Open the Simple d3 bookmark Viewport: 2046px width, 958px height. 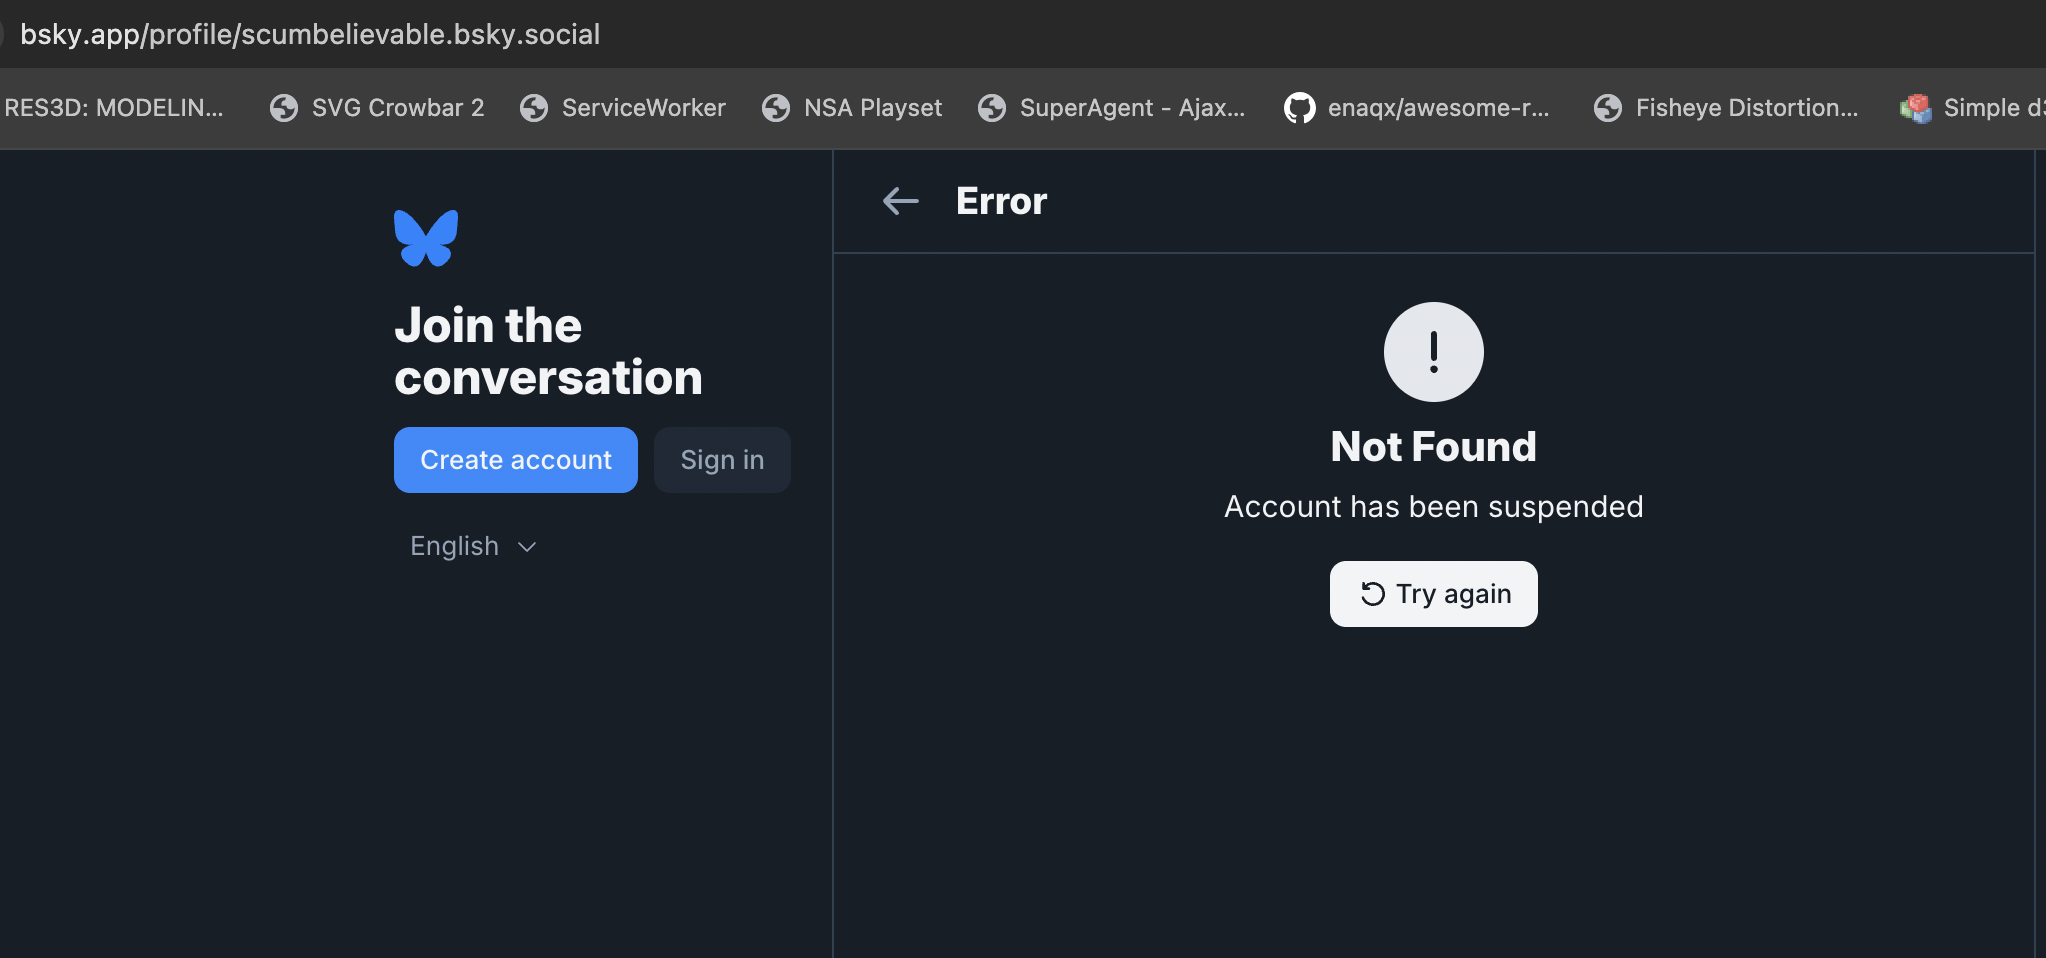(1972, 108)
